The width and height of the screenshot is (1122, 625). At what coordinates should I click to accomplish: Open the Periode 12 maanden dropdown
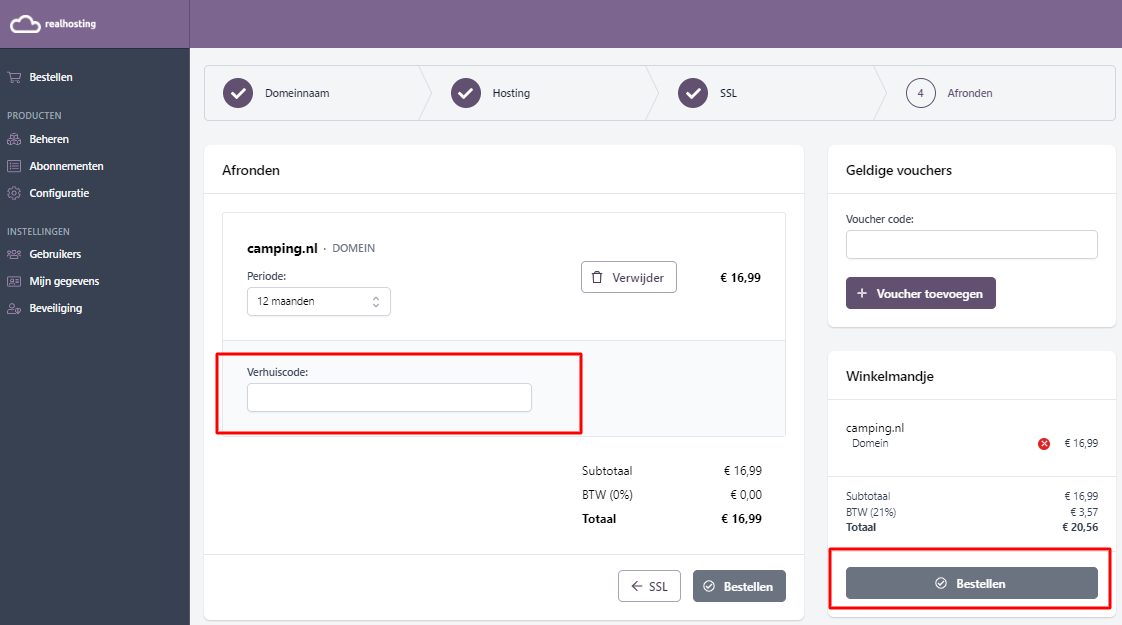click(318, 301)
